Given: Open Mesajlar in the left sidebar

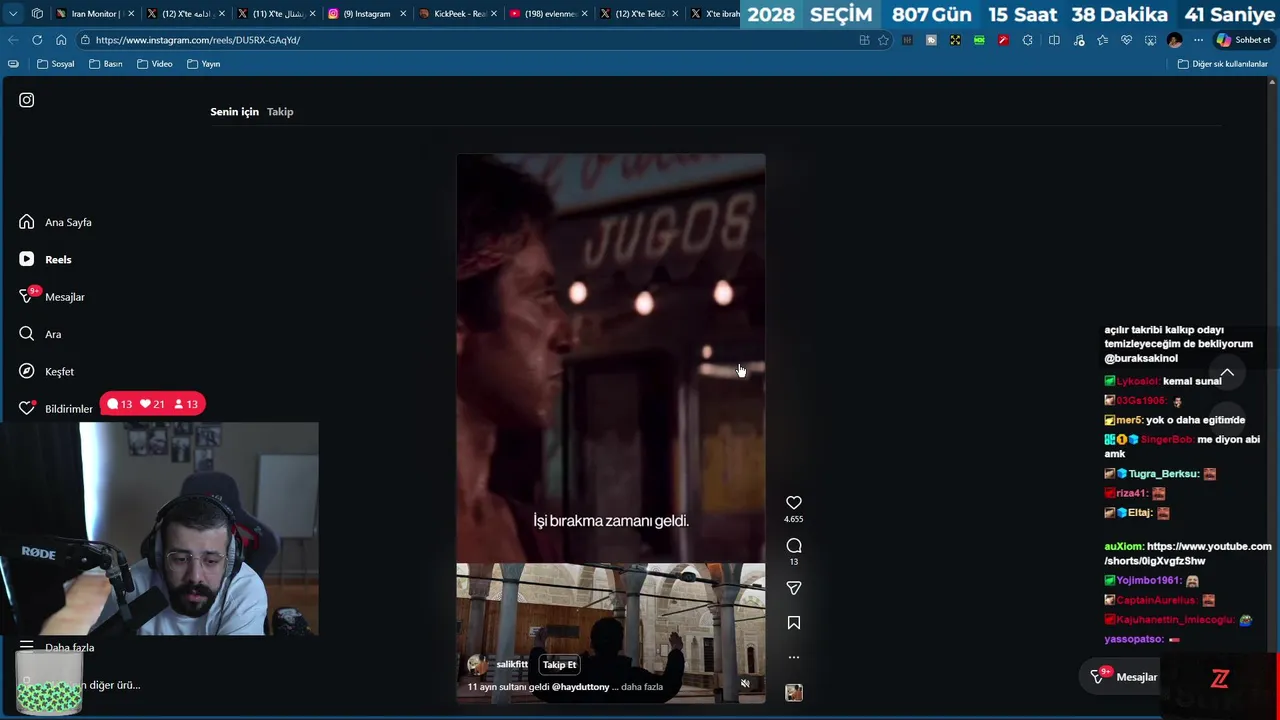Looking at the screenshot, I should pos(52,297).
